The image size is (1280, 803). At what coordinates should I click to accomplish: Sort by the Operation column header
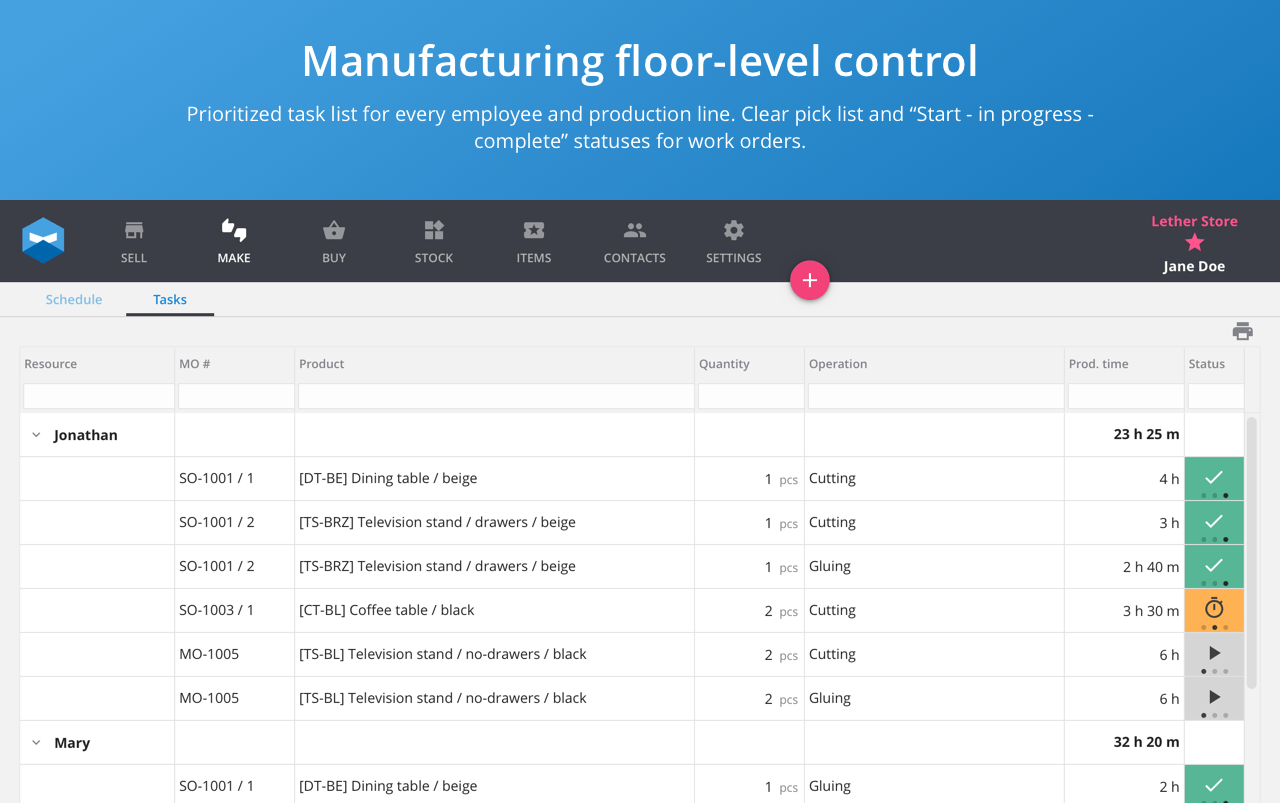click(x=838, y=364)
